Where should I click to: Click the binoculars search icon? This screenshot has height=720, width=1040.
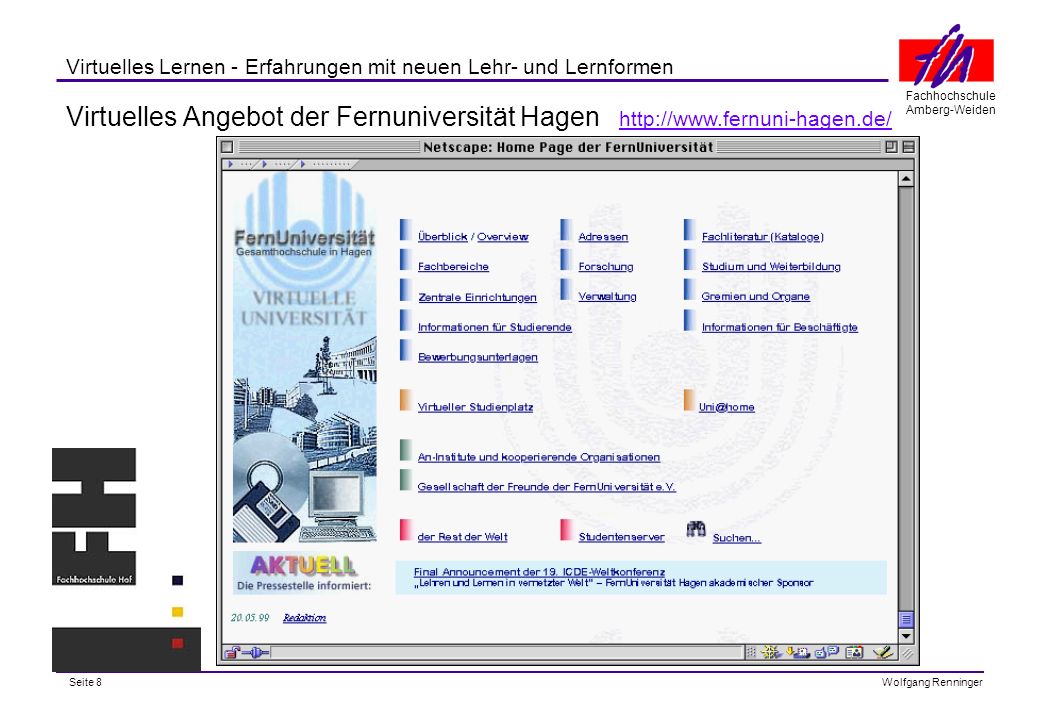click(x=696, y=529)
